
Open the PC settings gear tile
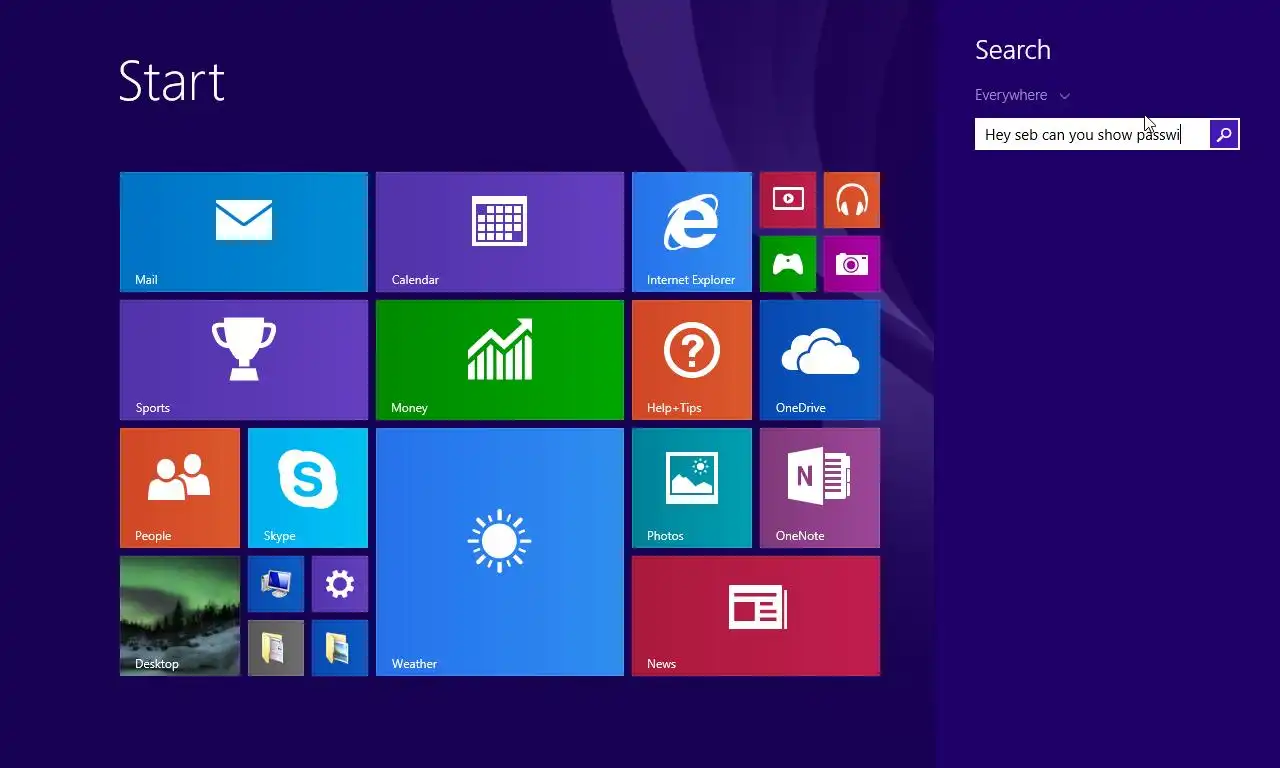(x=340, y=584)
